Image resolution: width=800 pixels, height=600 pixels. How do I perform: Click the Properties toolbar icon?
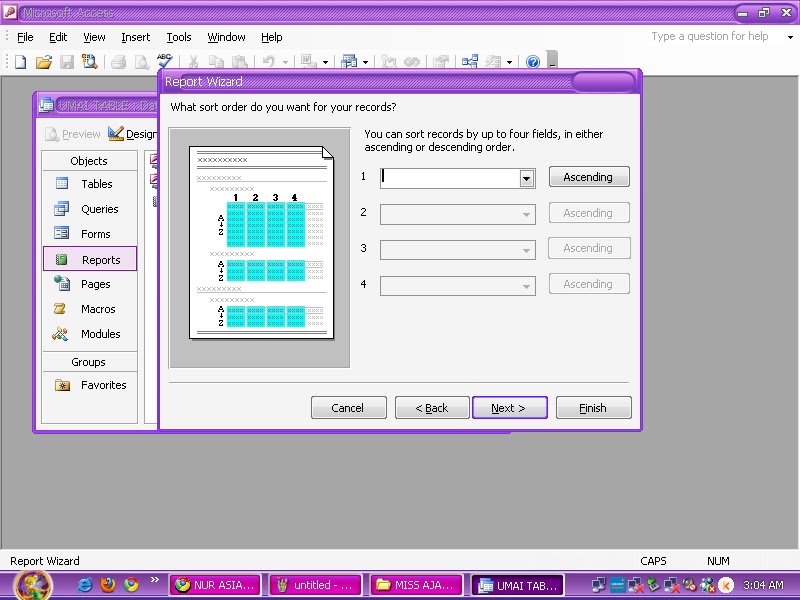point(440,62)
